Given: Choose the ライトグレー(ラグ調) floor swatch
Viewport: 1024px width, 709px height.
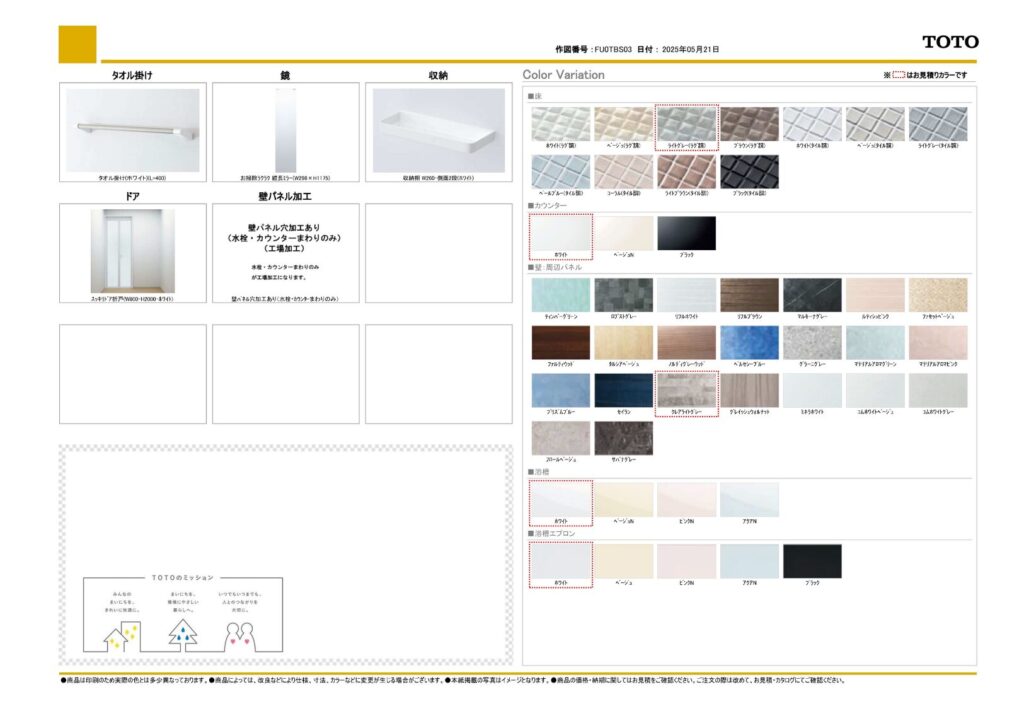Looking at the screenshot, I should [x=686, y=124].
